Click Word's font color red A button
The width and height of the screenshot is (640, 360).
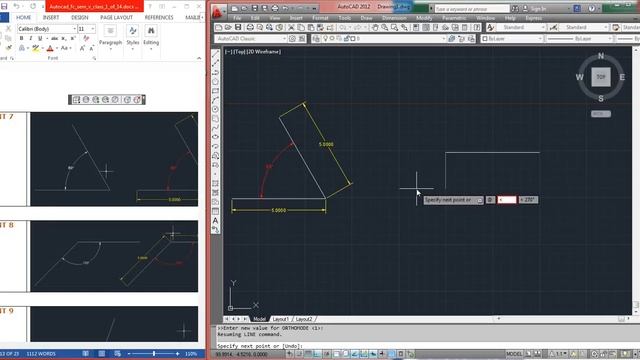point(50,48)
